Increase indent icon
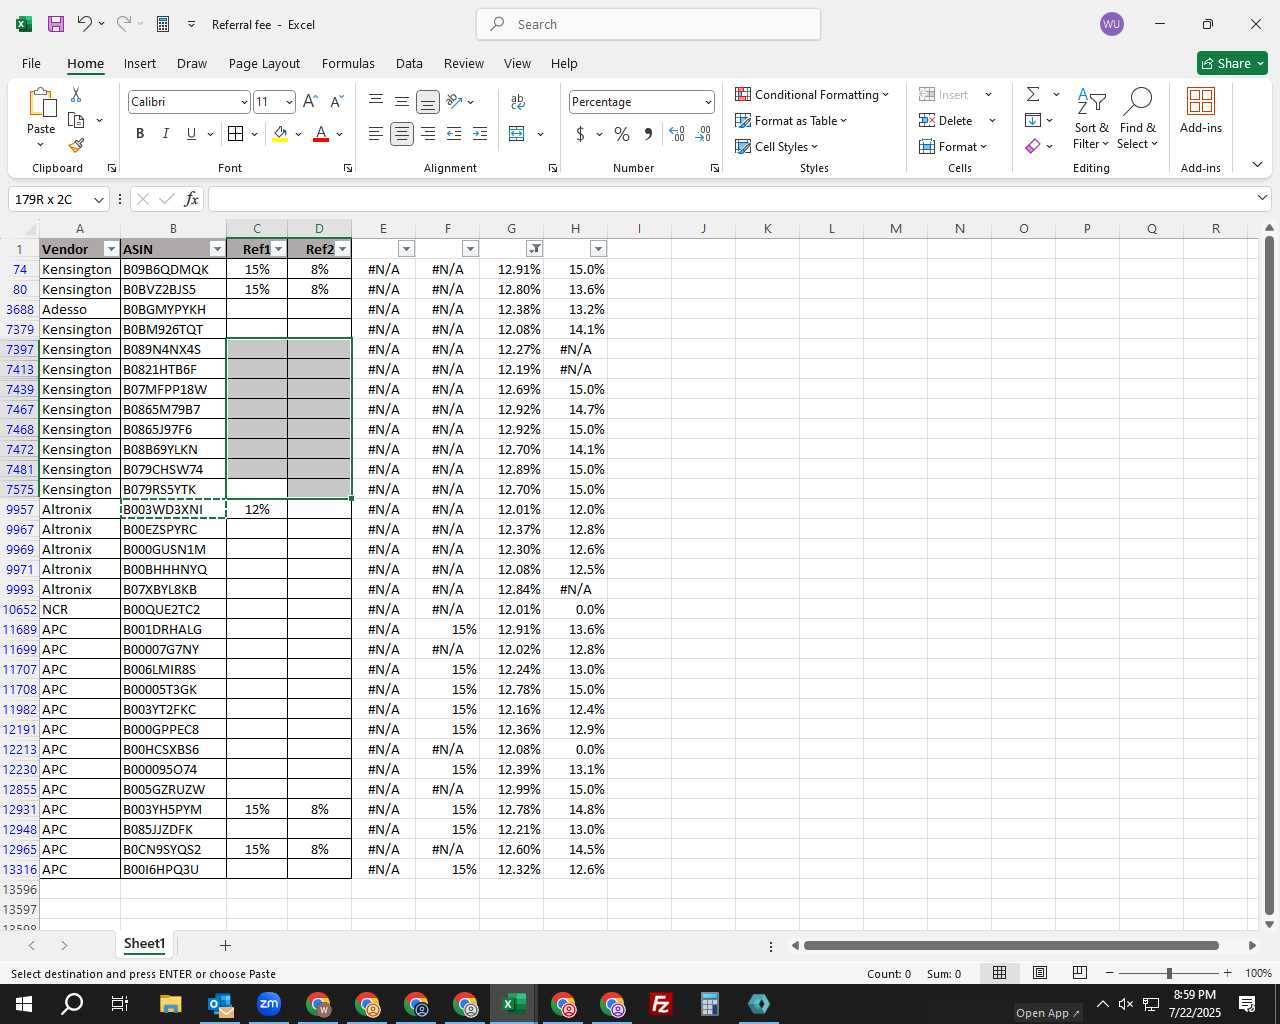Screen dimensions: 1280x1024 [480, 134]
